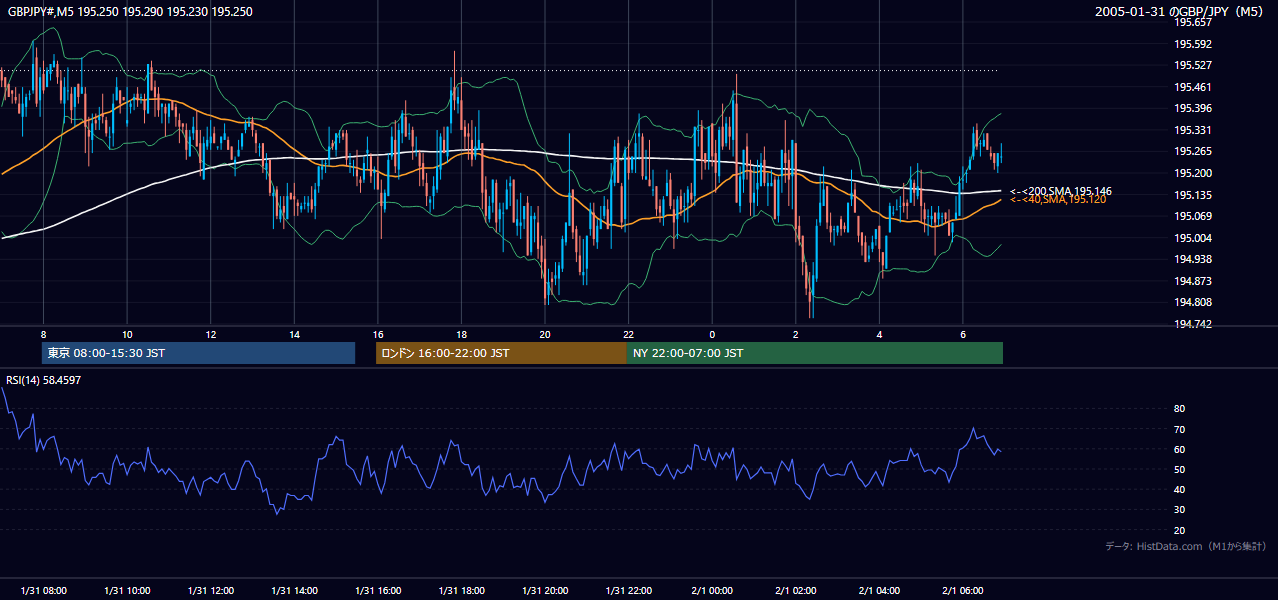Click RSI axis level 30
This screenshot has height=600, width=1278.
(1179, 510)
